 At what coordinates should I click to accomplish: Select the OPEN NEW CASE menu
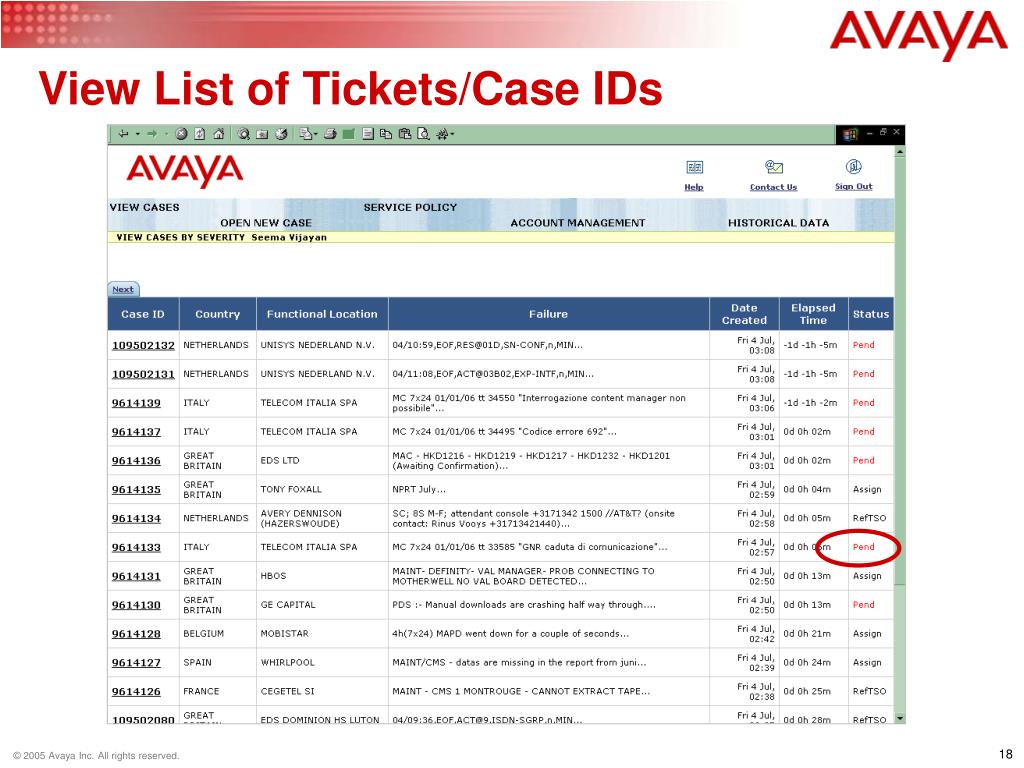(x=266, y=223)
